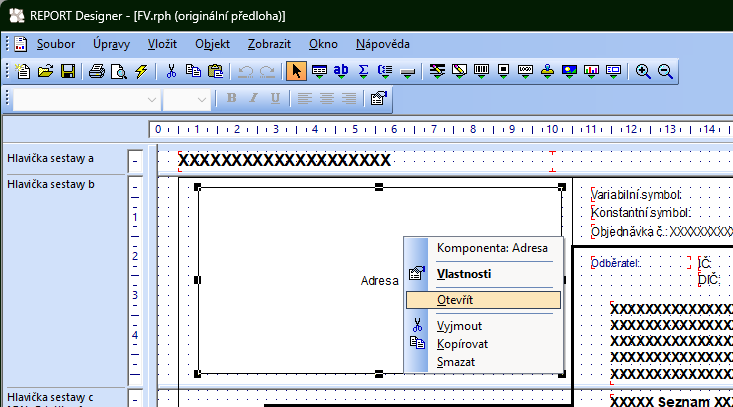Open the Úpravy menu
The image size is (733, 407).
[x=111, y=44]
